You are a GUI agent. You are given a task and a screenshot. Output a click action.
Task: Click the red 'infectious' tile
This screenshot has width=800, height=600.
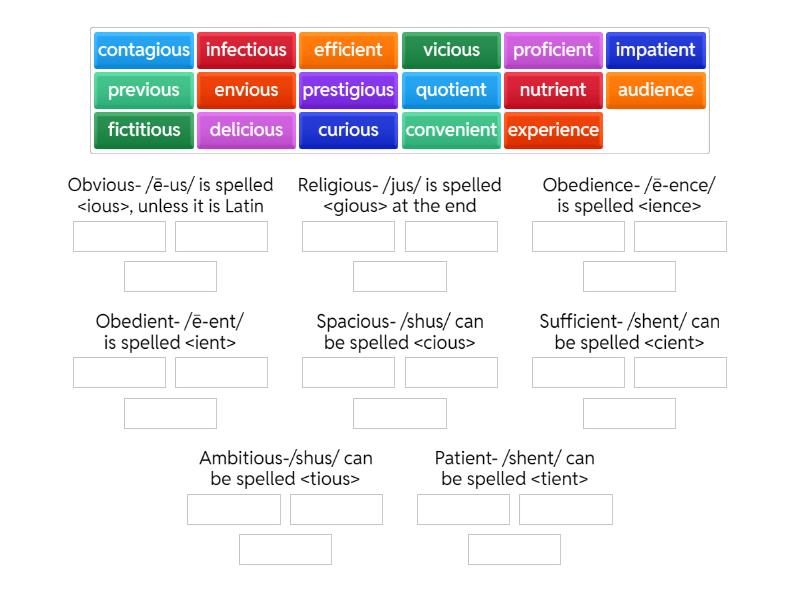tap(246, 50)
